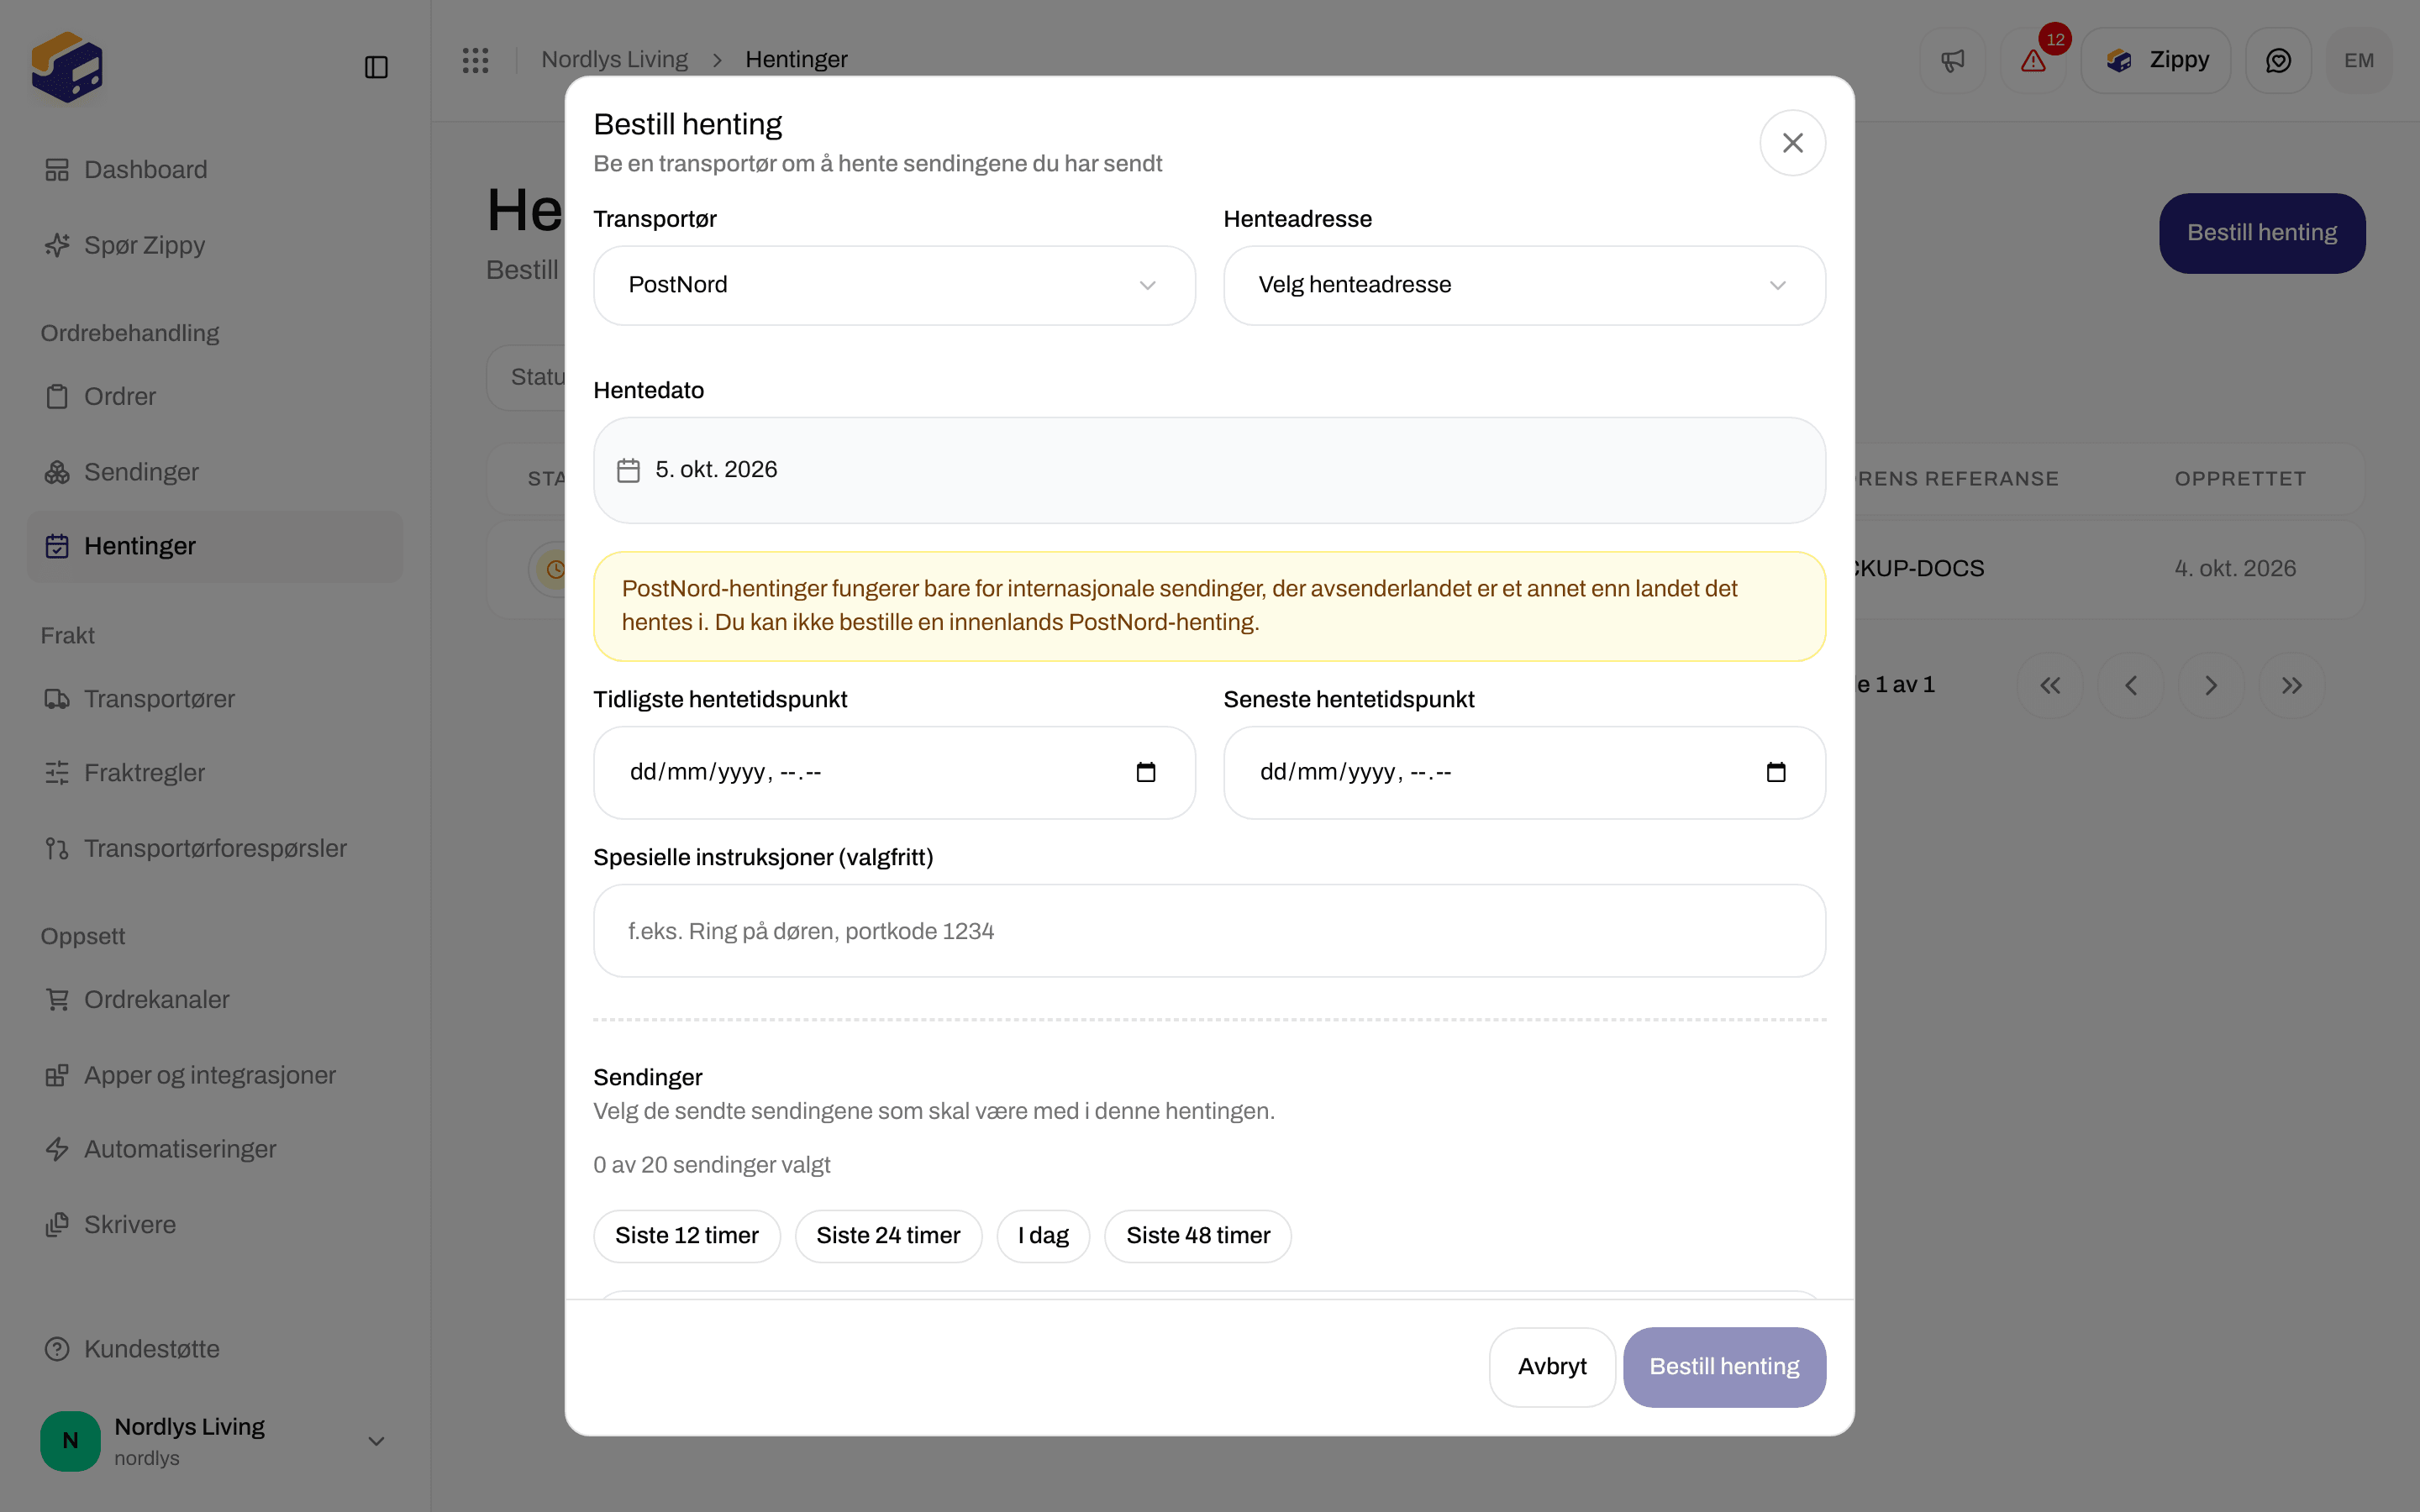Open the app grid launcher icon
Image resolution: width=2420 pixels, height=1512 pixels.
pos(475,60)
